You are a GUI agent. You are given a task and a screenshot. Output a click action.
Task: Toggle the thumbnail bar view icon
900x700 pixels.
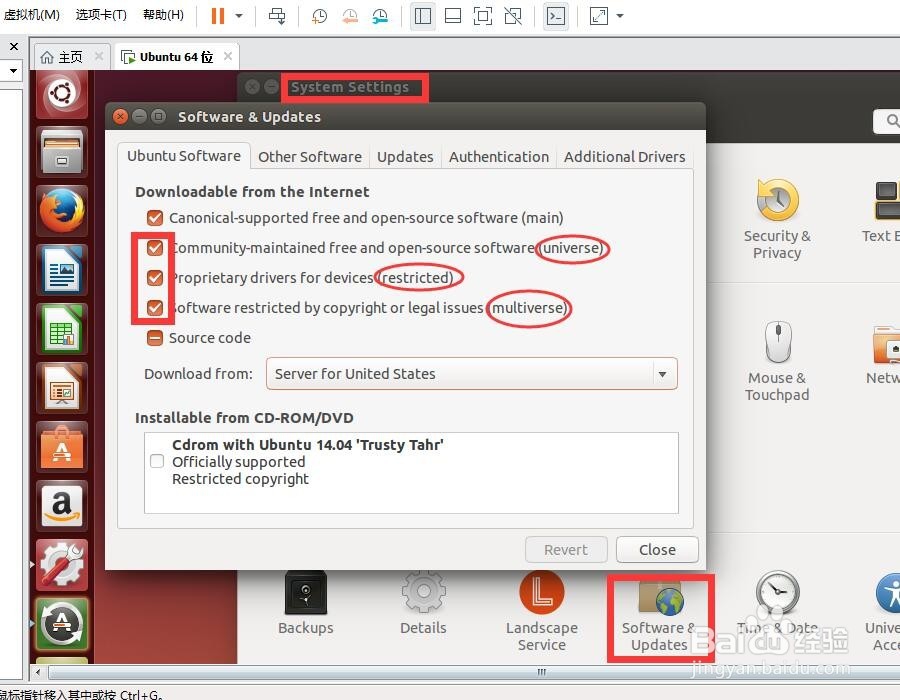click(x=453, y=15)
